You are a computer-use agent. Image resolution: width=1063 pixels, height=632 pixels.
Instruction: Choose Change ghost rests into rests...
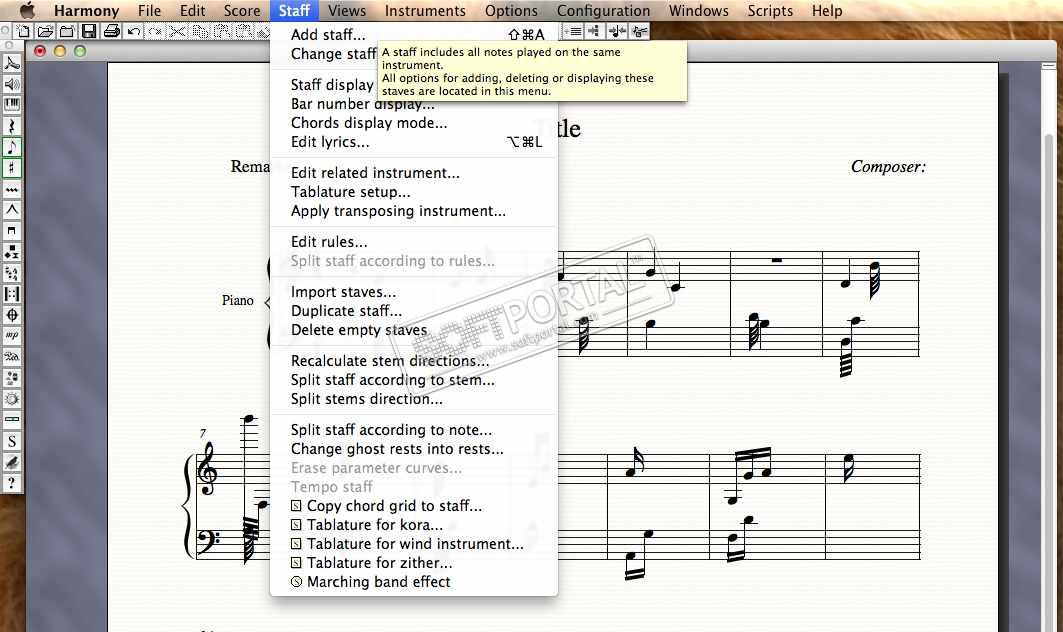(414, 450)
